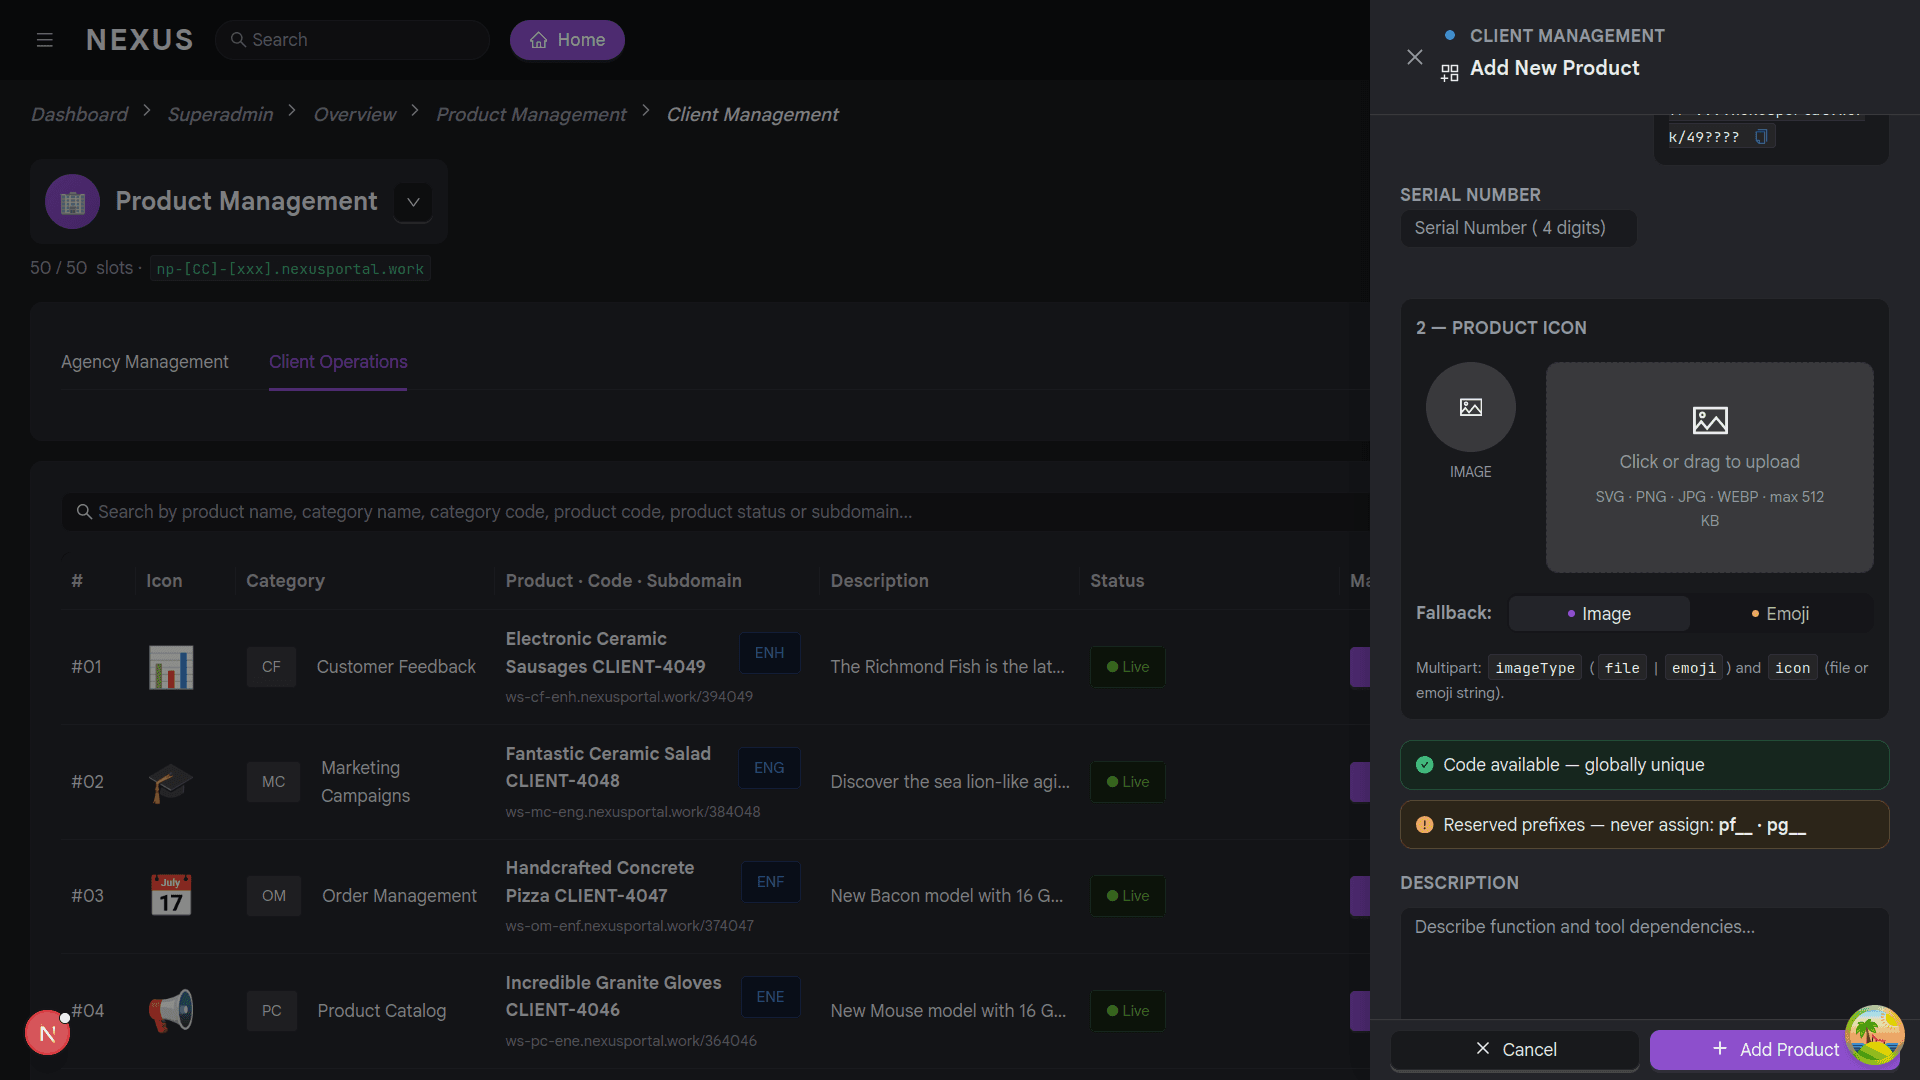
Task: Cancel adding the new product
Action: pyautogui.click(x=1515, y=1050)
